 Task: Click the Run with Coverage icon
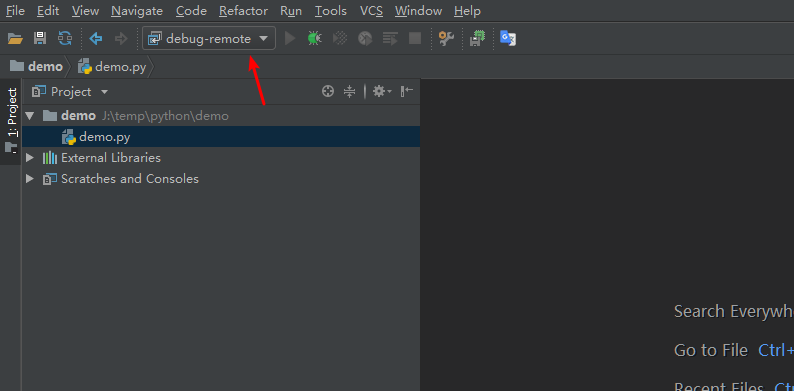click(340, 38)
